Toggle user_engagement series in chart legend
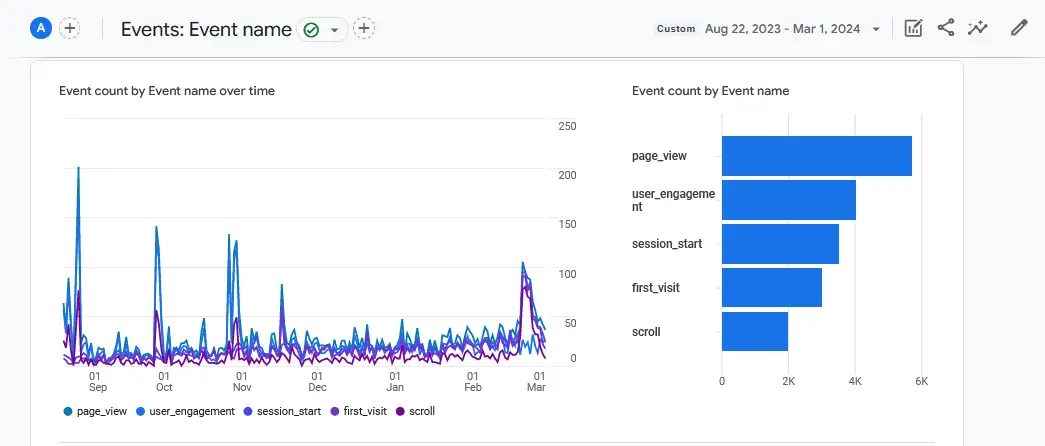This screenshot has width=1045, height=446. 186,411
